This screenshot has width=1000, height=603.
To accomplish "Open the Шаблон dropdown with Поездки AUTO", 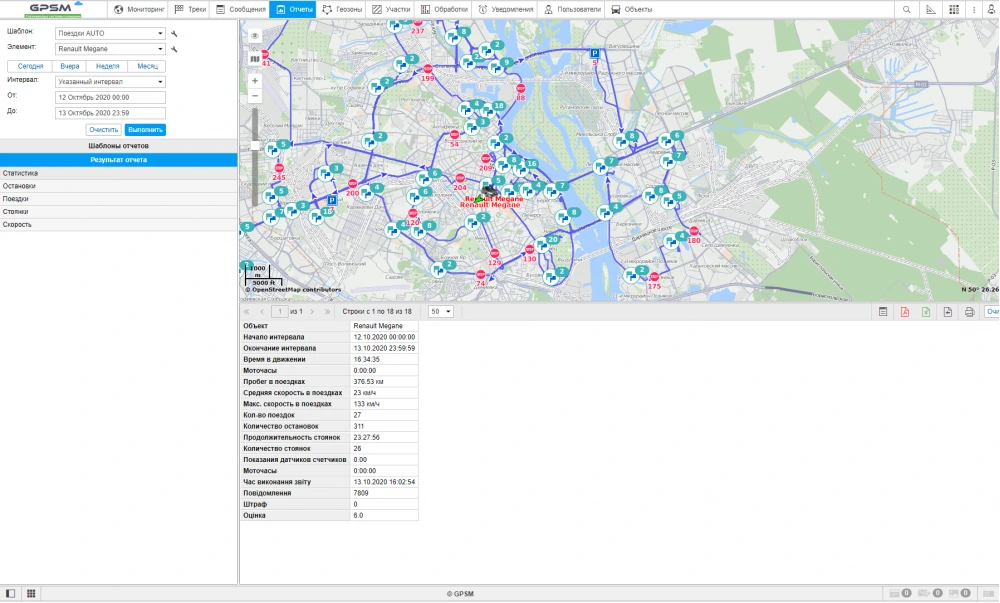I will tap(110, 33).
